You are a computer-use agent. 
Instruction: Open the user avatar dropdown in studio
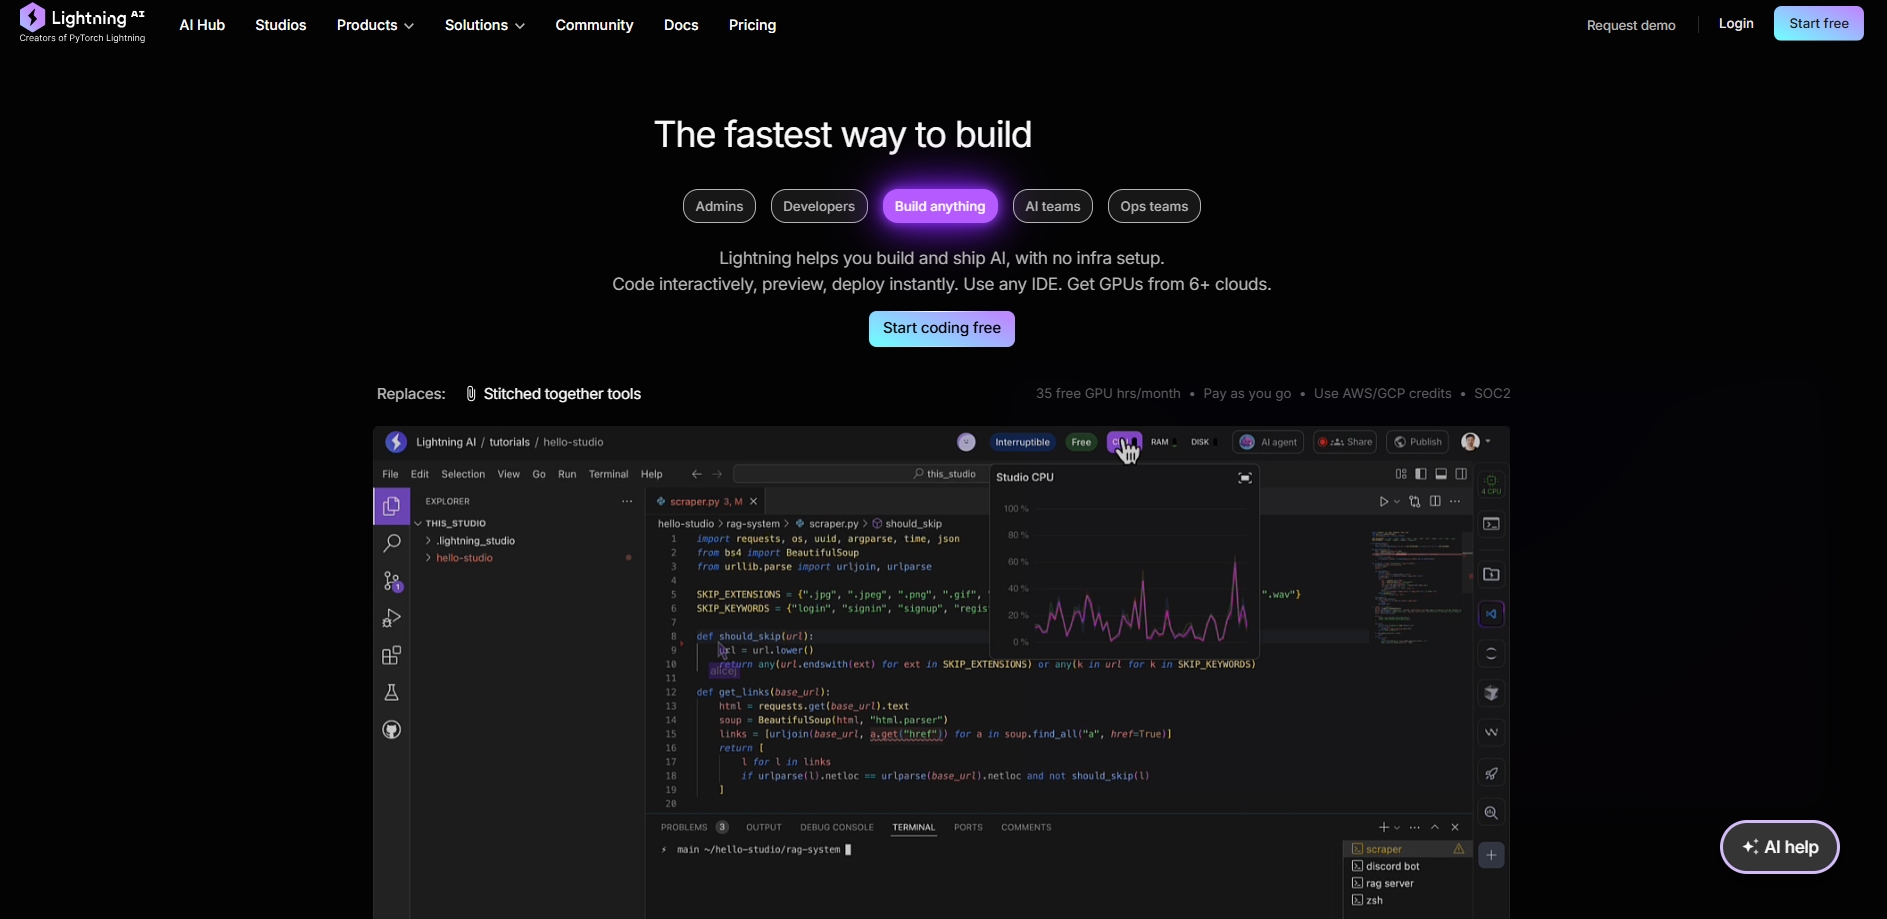(1476, 442)
